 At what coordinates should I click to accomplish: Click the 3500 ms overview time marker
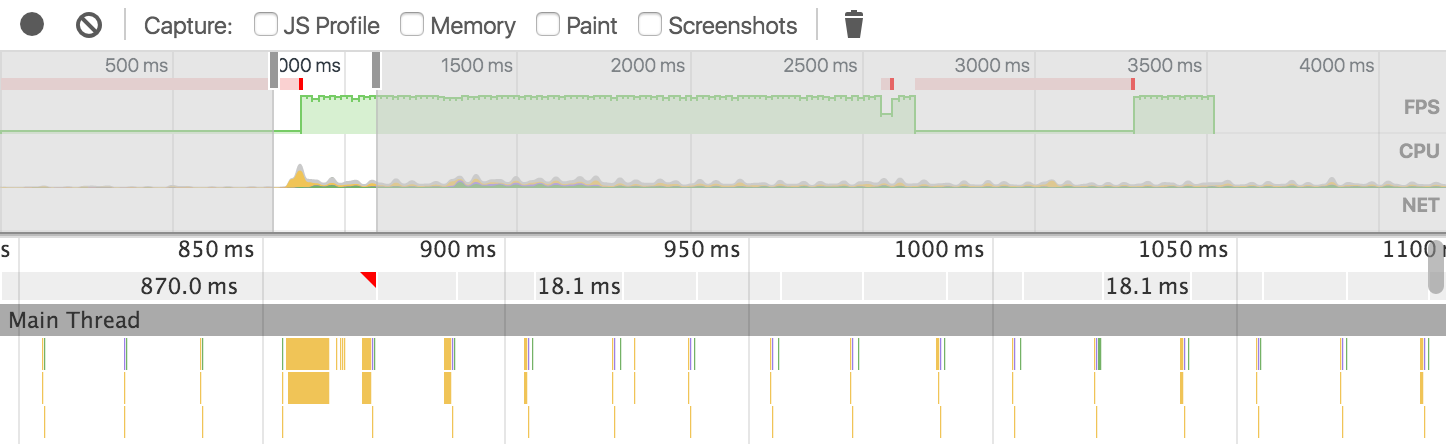click(1165, 66)
